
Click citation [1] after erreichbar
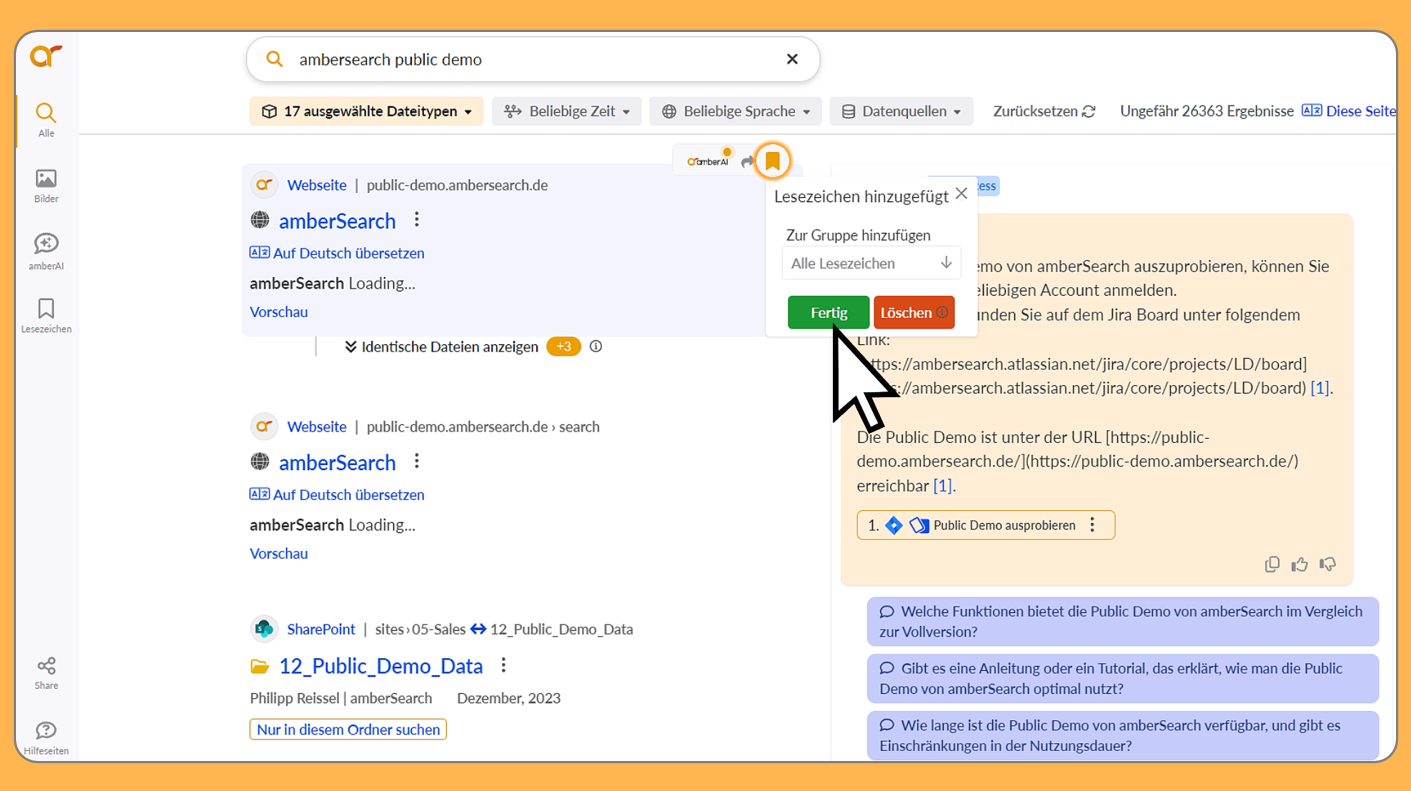[x=943, y=486]
